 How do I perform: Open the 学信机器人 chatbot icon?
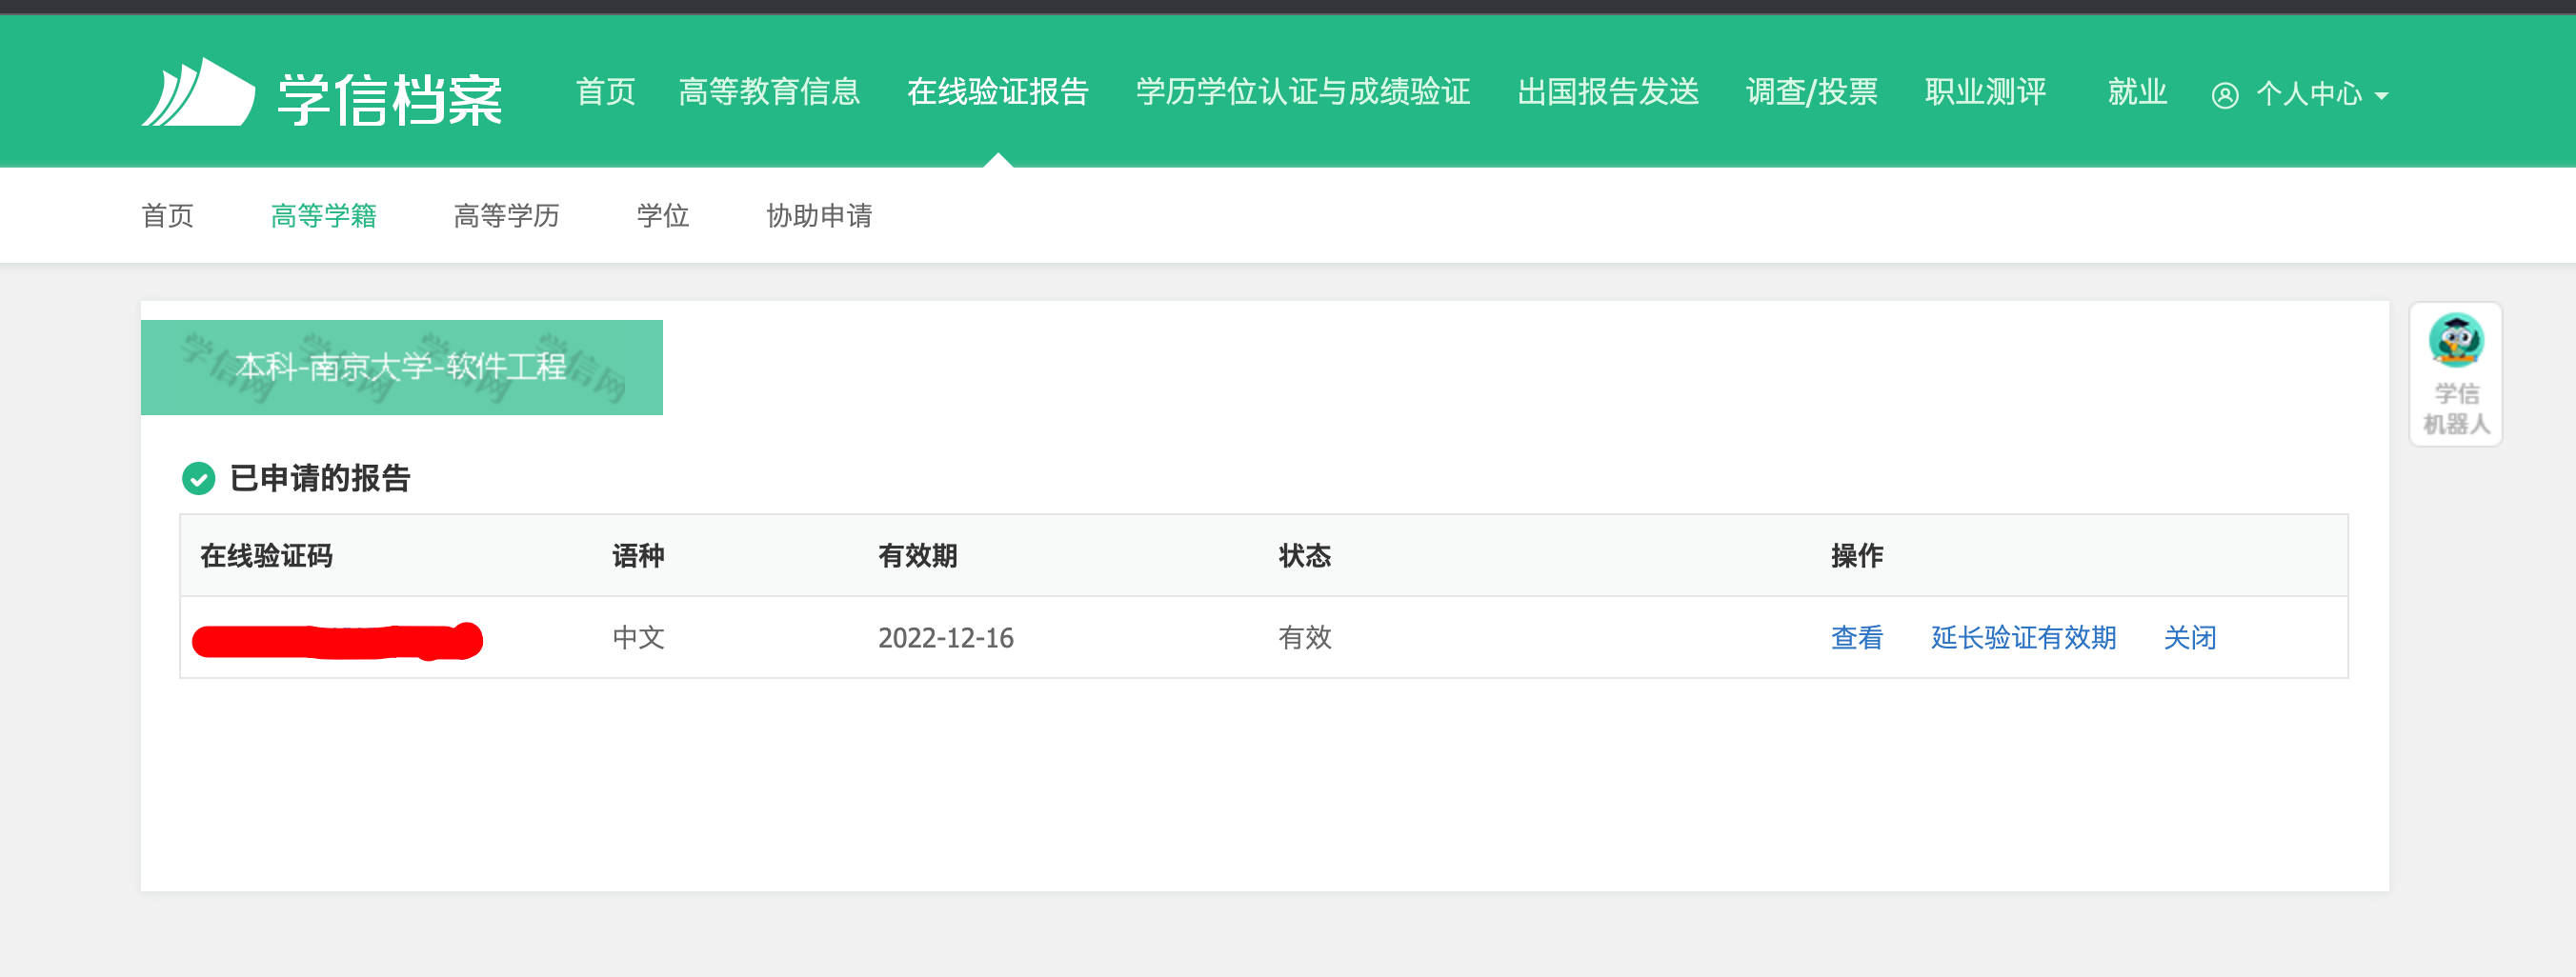point(2456,341)
